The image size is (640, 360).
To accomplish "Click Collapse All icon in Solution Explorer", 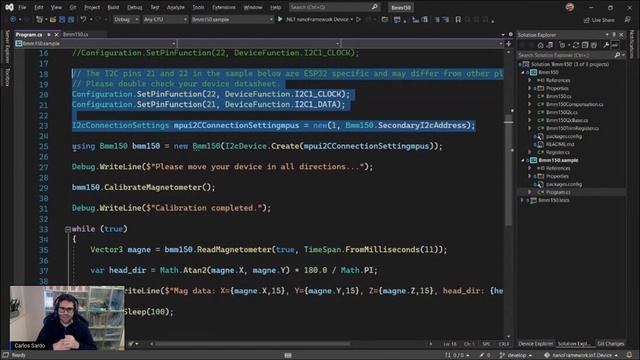I will tap(585, 45).
